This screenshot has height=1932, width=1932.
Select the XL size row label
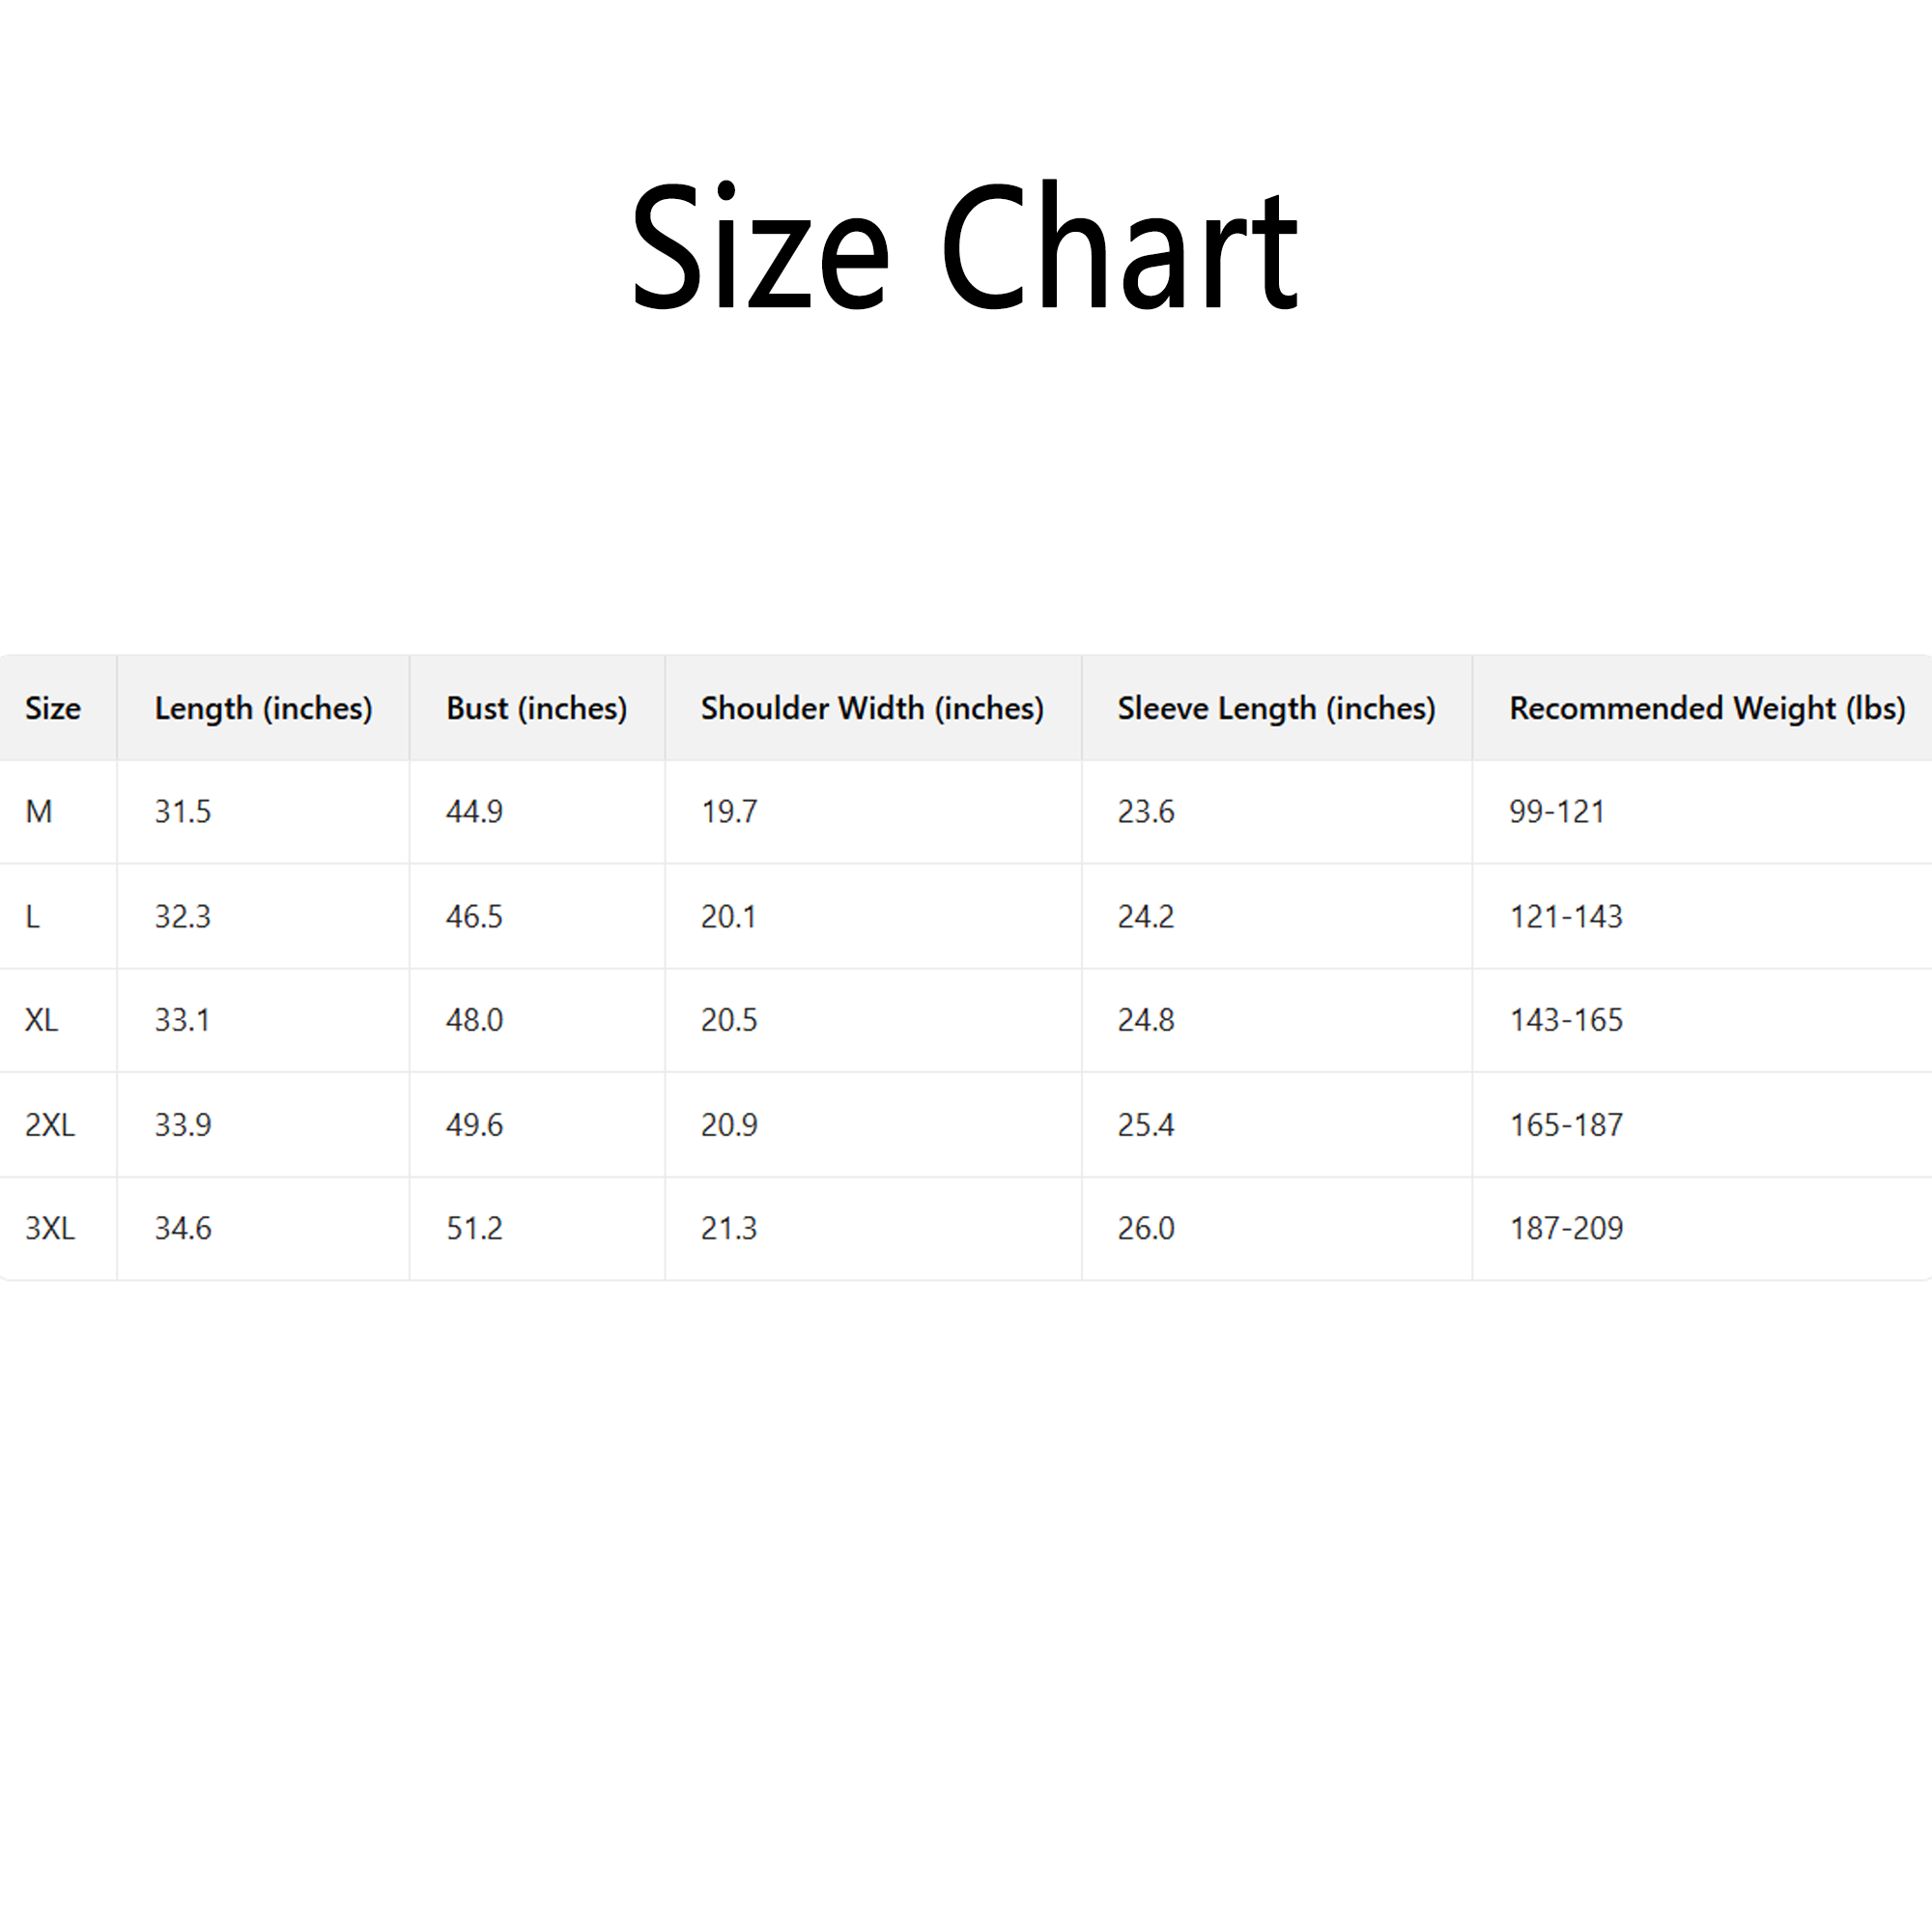[42, 1020]
